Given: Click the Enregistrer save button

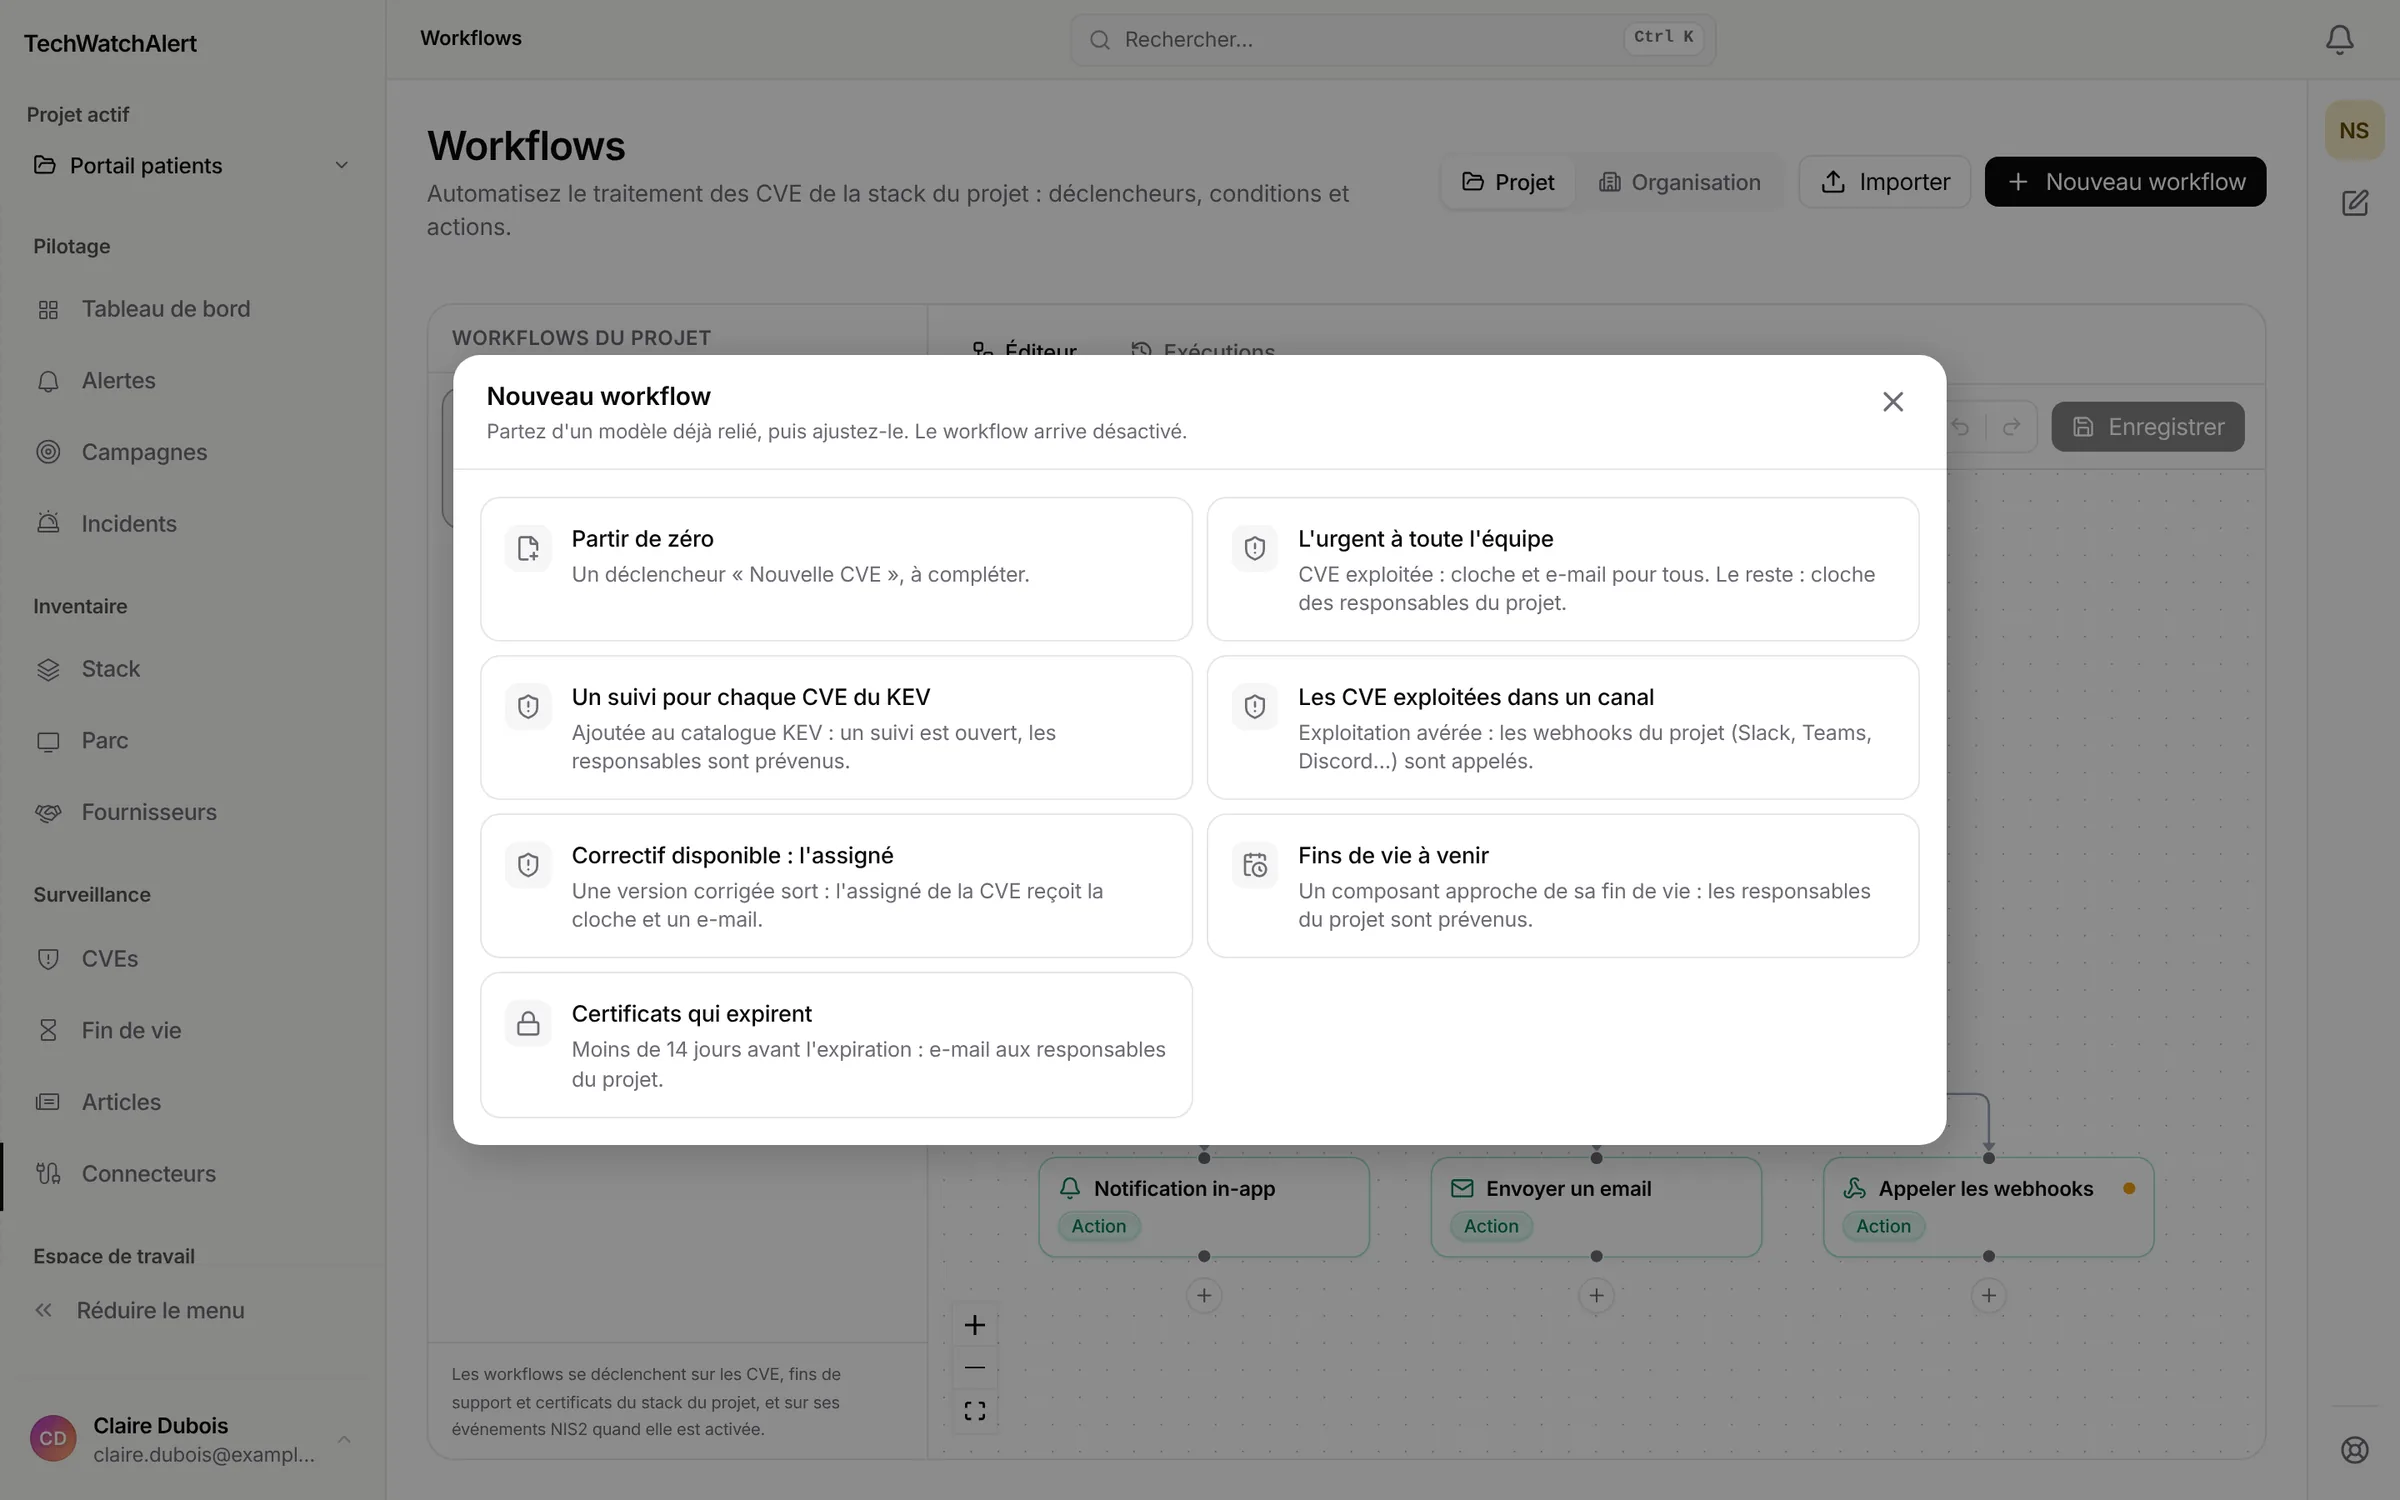Looking at the screenshot, I should click(x=2147, y=427).
